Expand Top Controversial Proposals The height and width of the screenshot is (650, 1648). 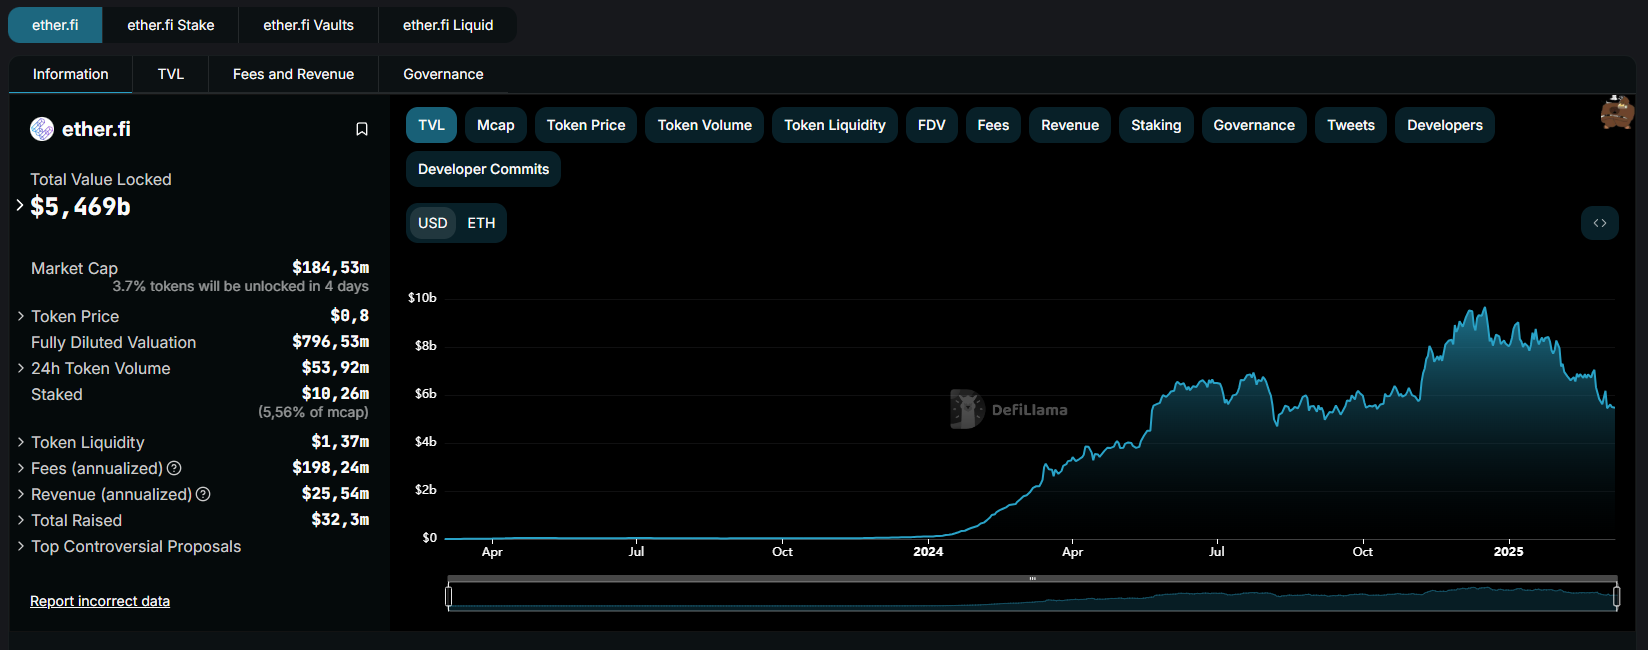(x=21, y=546)
